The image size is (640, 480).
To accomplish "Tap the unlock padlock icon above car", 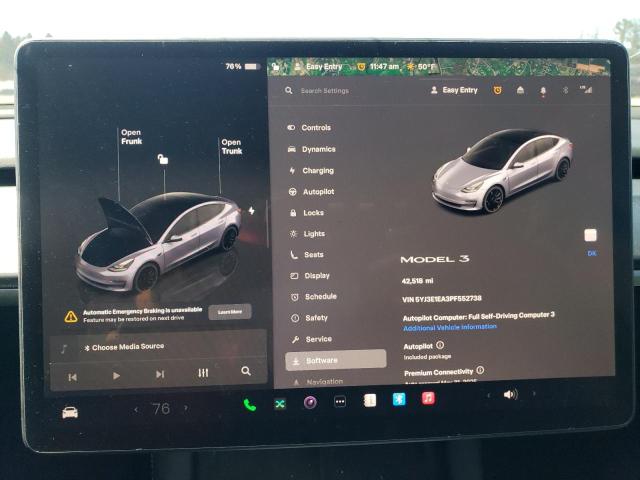I will [x=163, y=159].
